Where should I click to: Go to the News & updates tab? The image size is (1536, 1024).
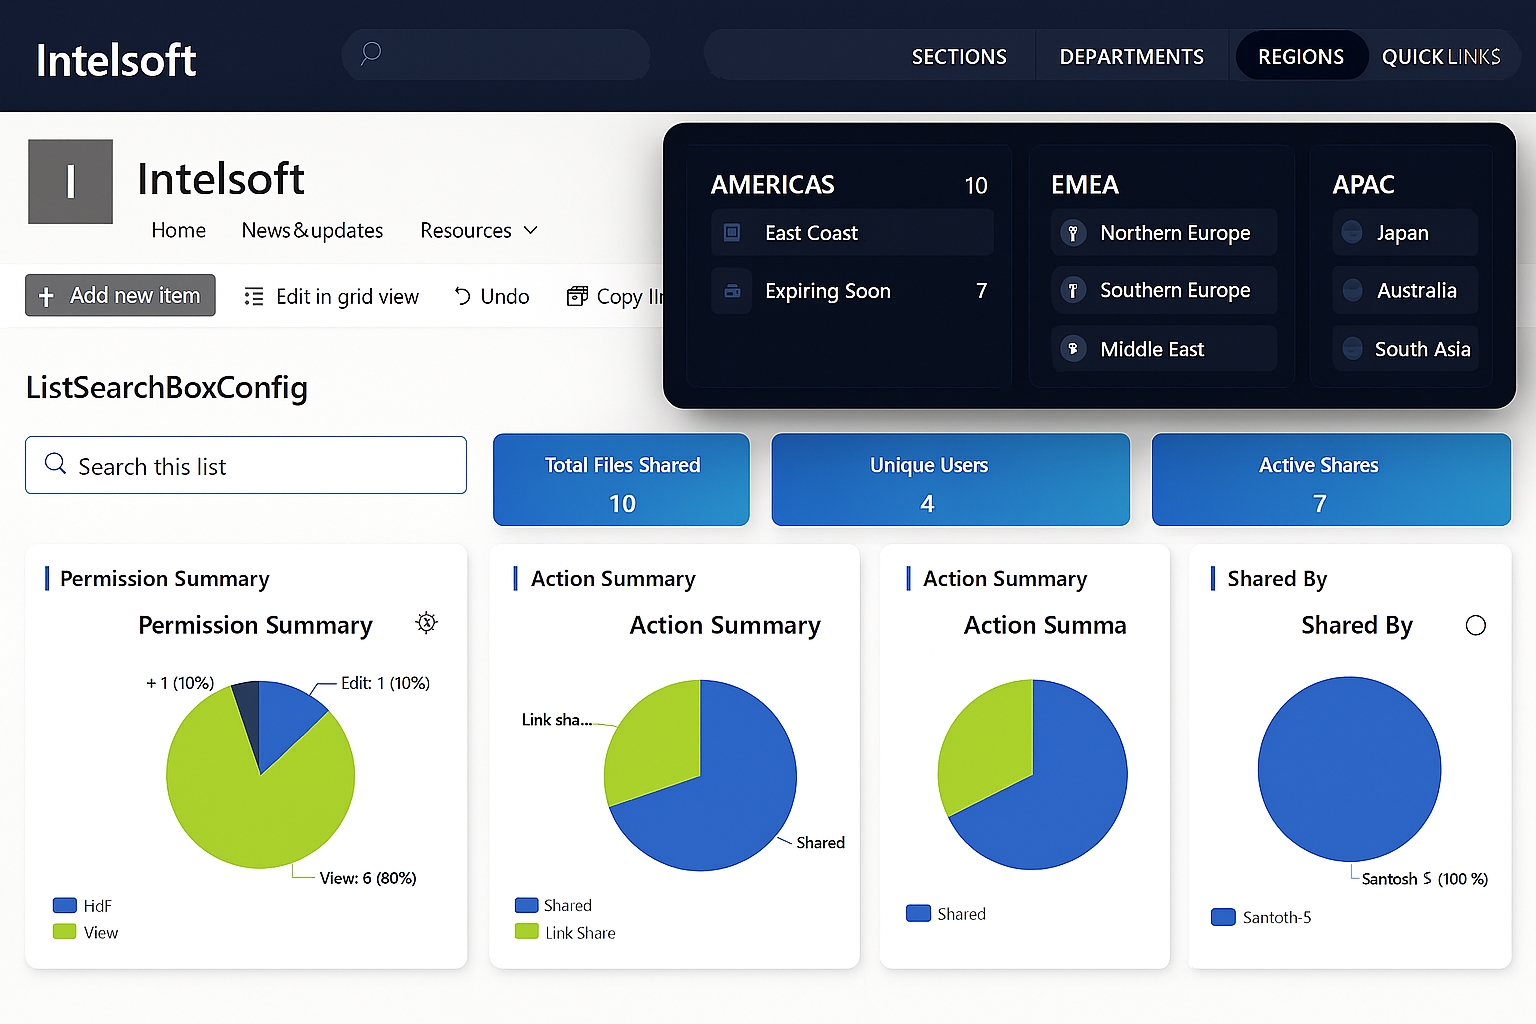(x=312, y=231)
